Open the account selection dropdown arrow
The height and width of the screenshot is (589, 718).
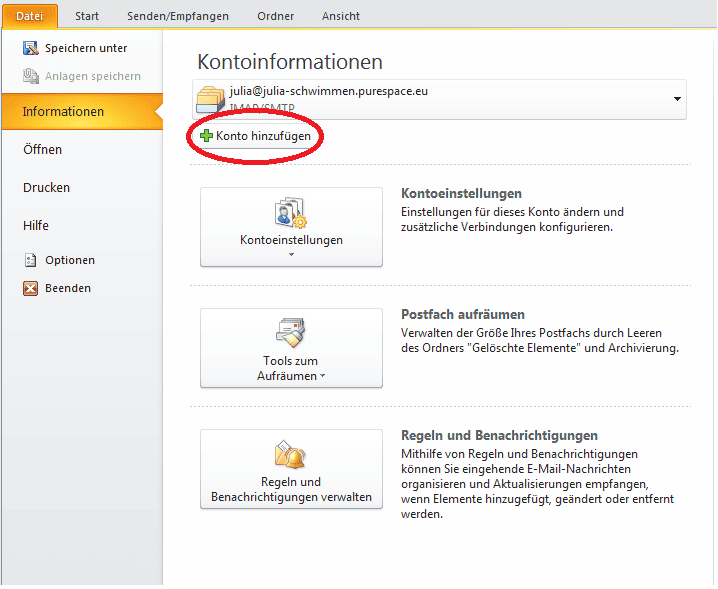[x=677, y=100]
